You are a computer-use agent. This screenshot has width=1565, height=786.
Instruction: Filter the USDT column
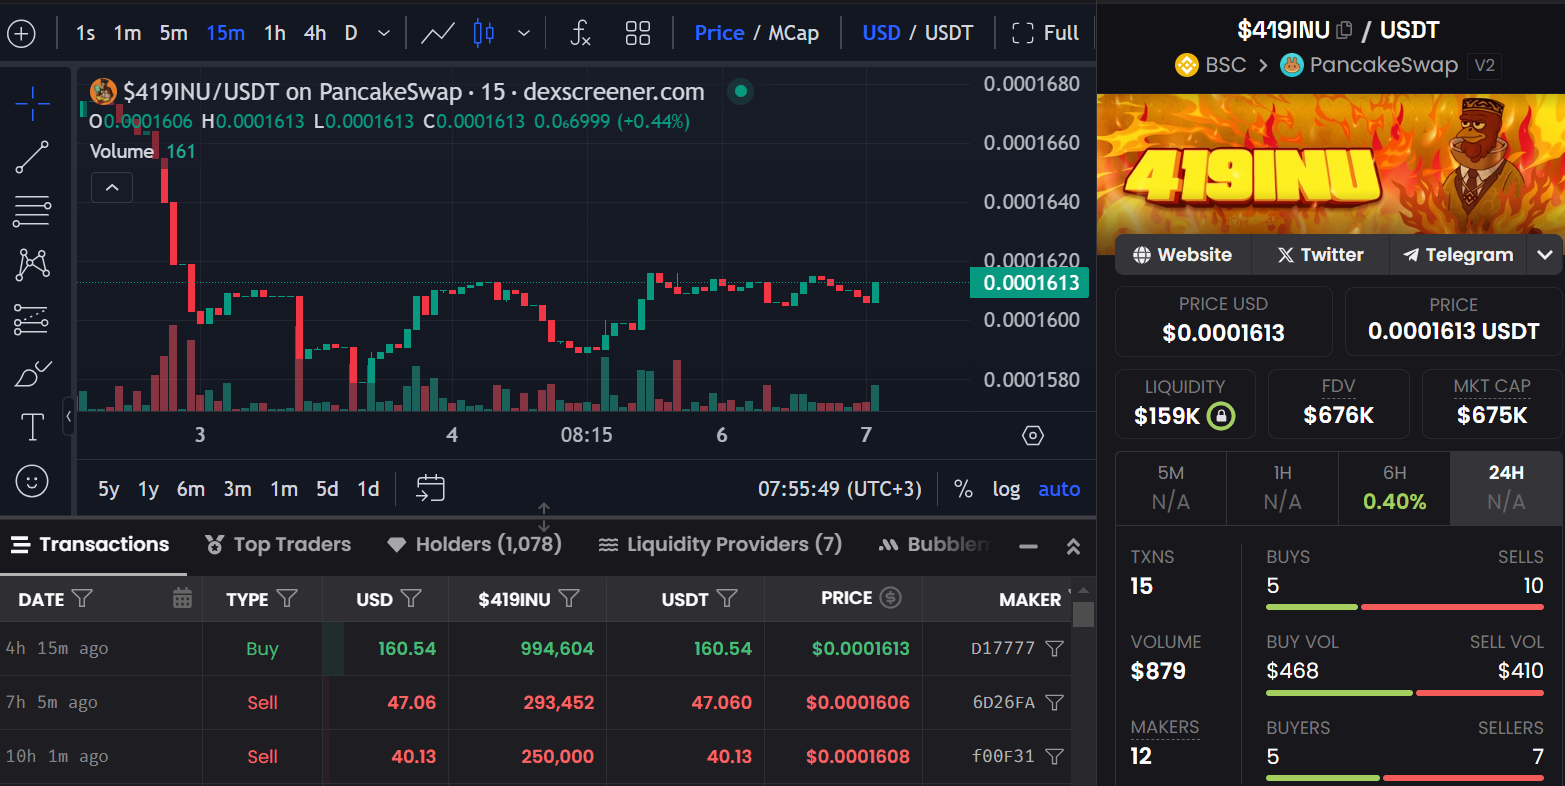click(727, 598)
